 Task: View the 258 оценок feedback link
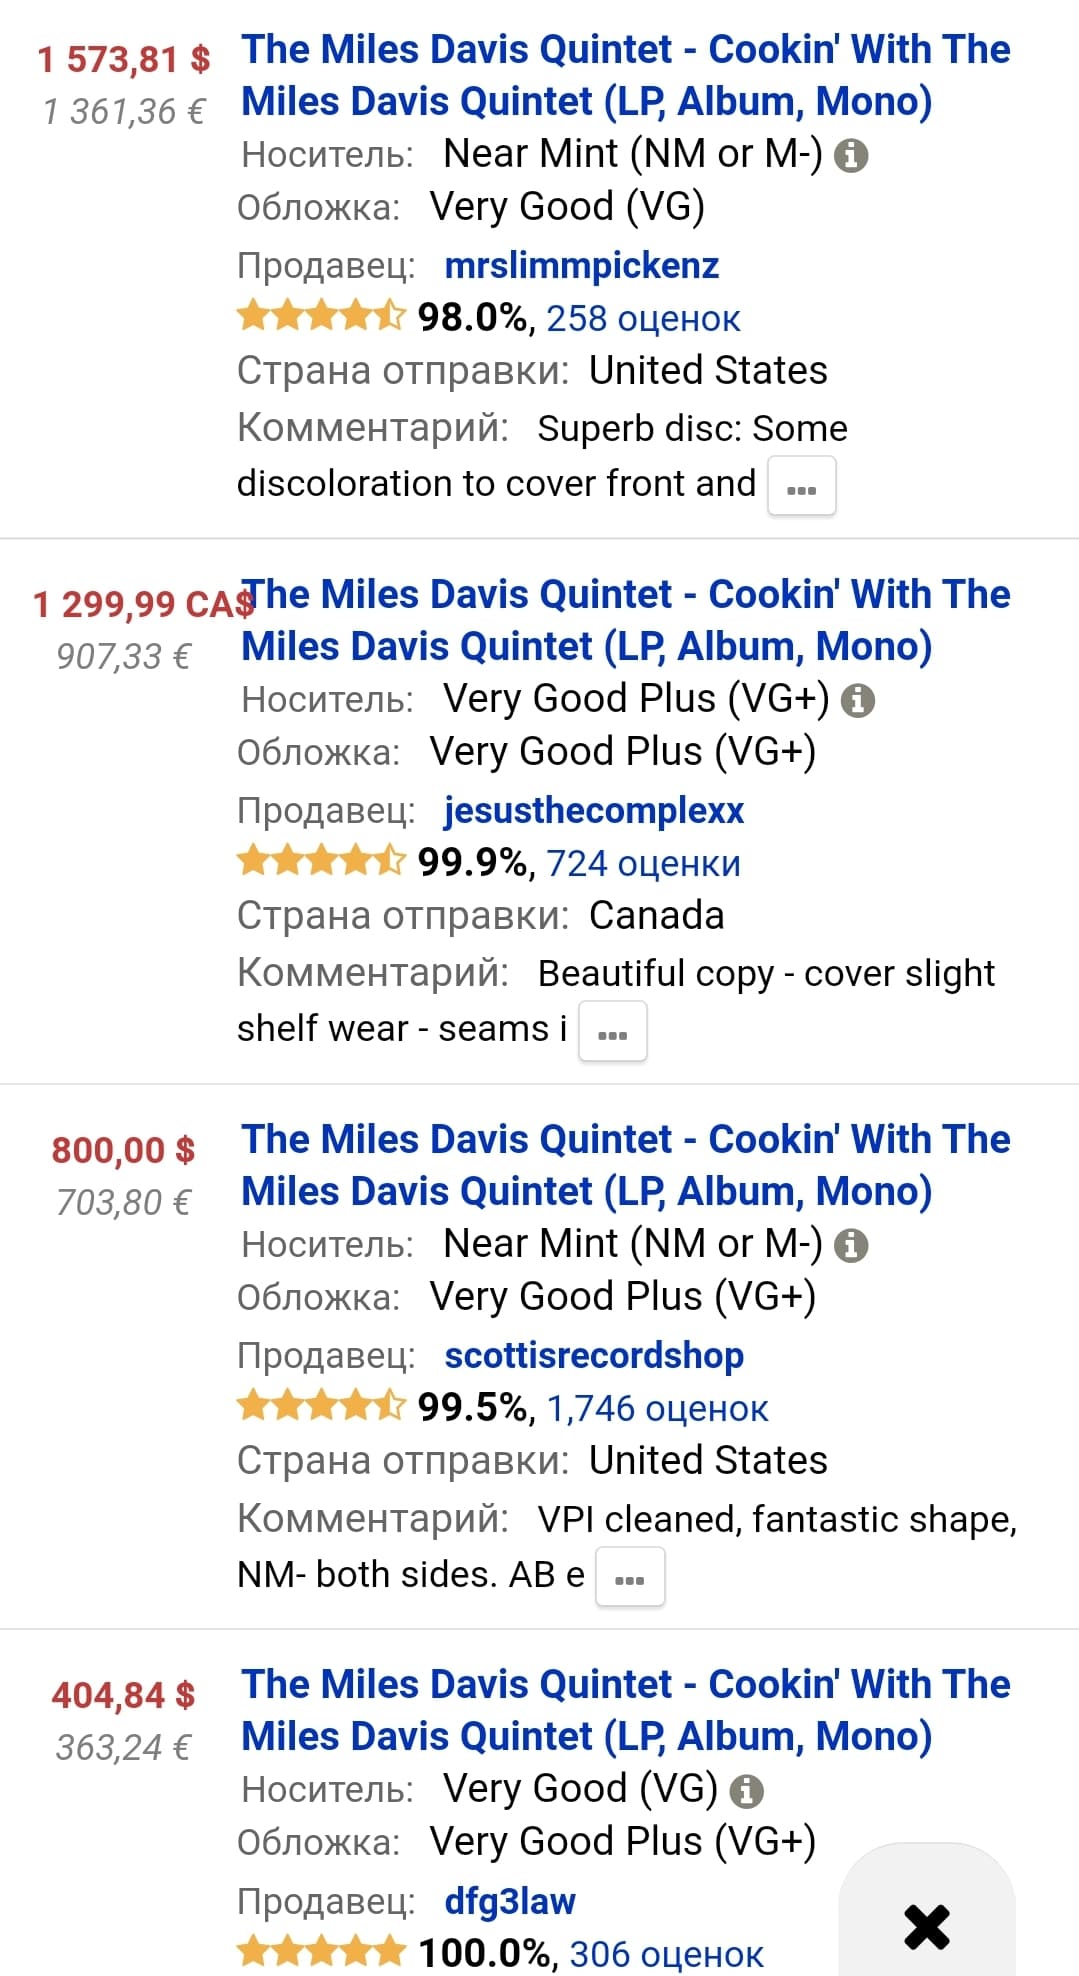pos(643,319)
